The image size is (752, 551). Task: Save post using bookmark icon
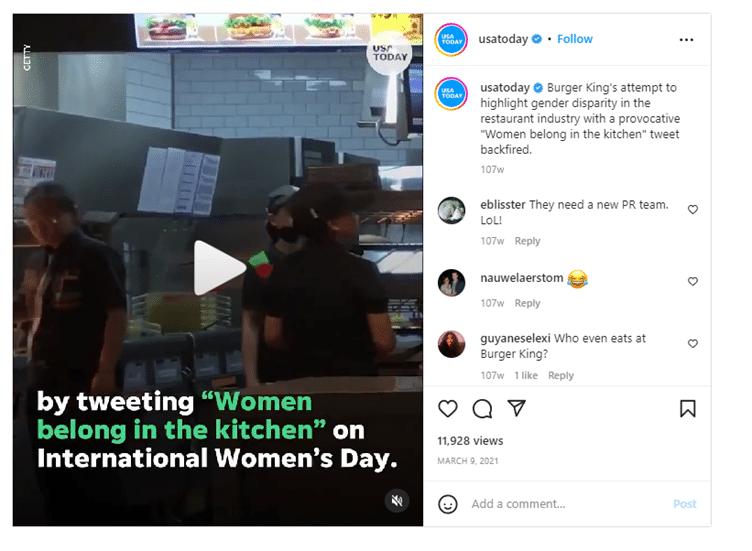(687, 409)
